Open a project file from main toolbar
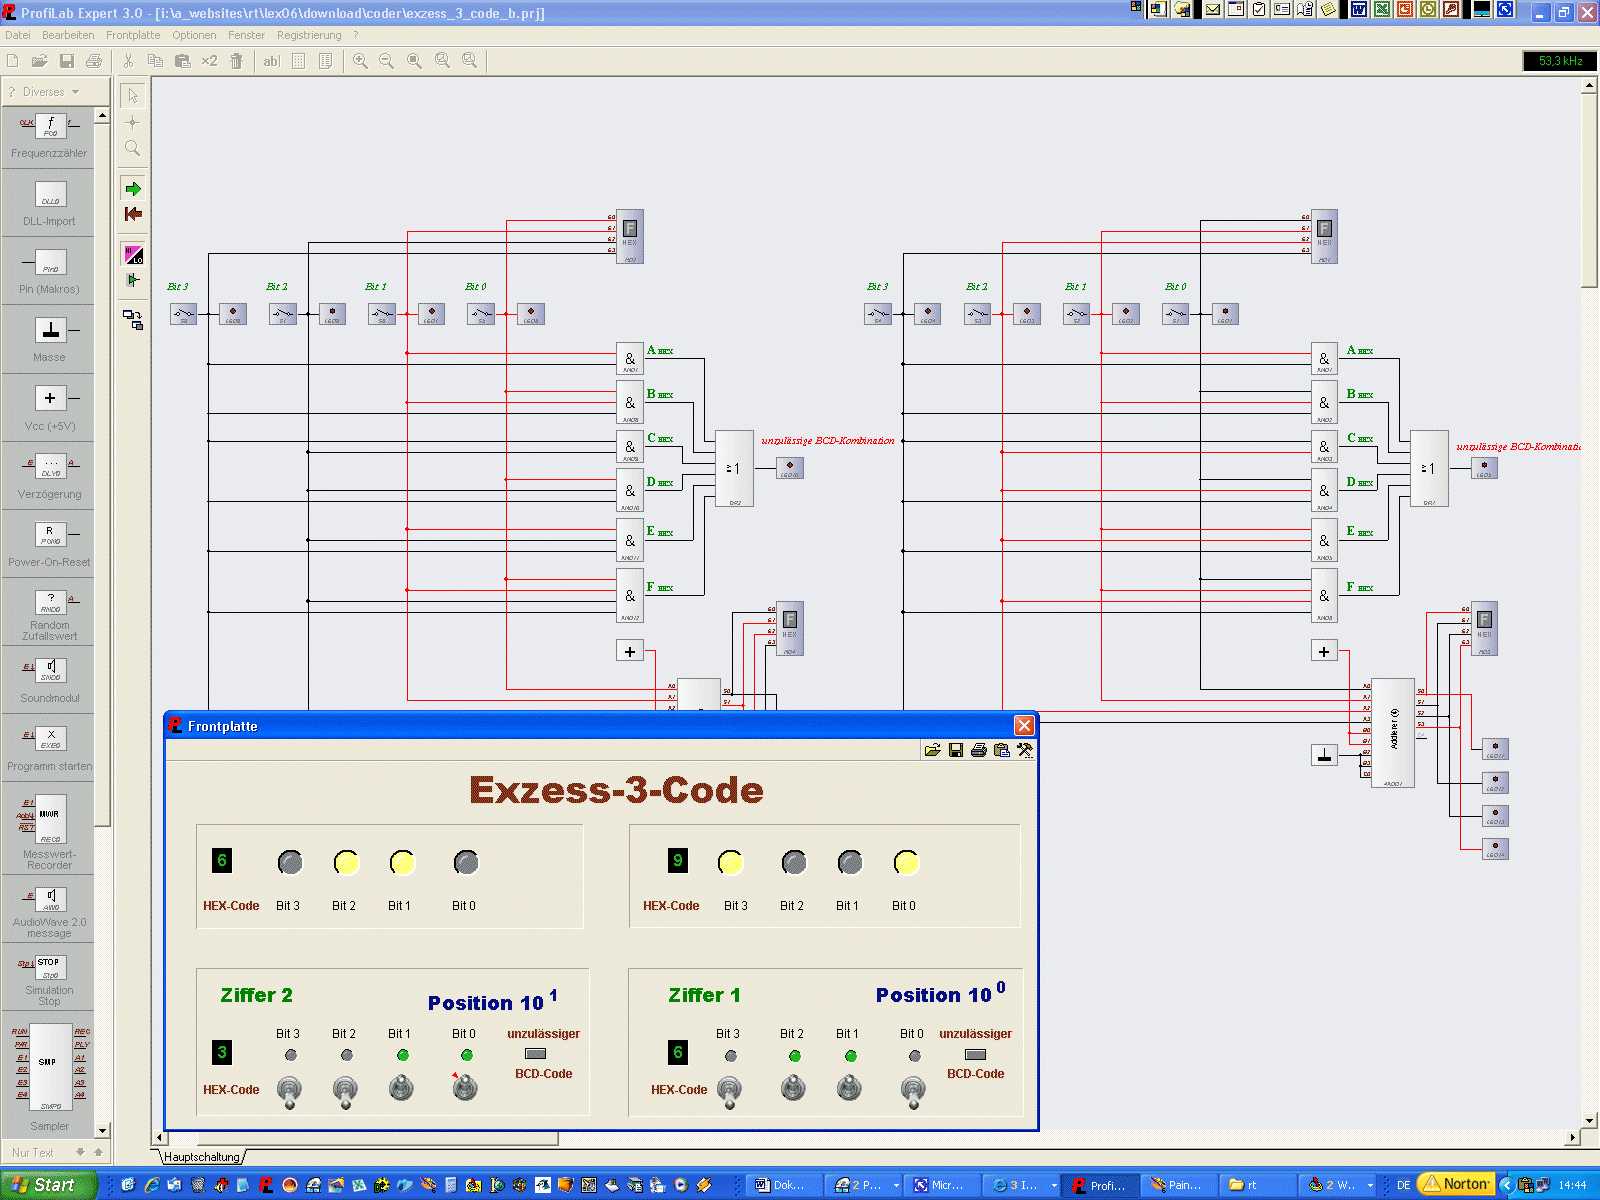Screen dimensions: 1600x1200 39,61
